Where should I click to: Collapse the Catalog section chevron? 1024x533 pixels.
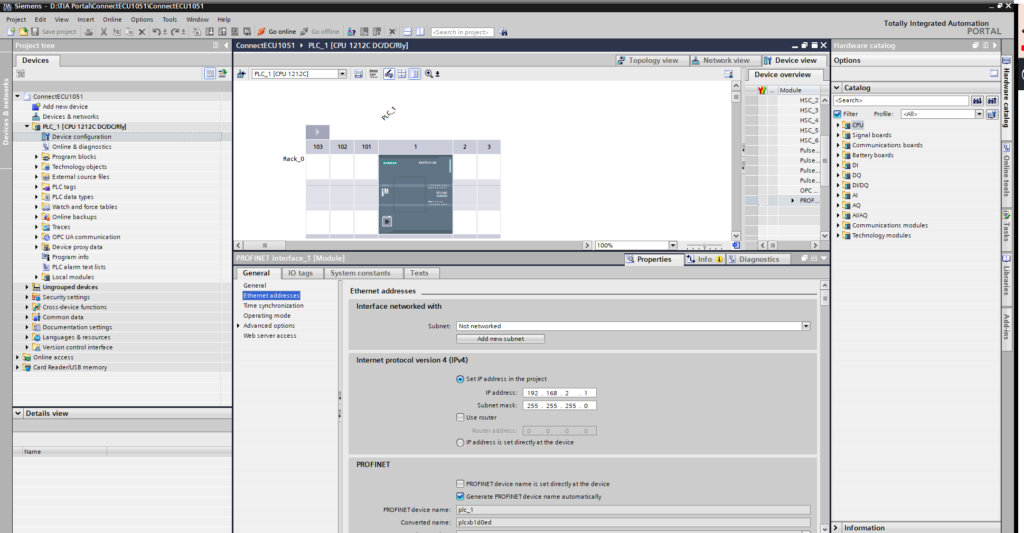coord(837,88)
